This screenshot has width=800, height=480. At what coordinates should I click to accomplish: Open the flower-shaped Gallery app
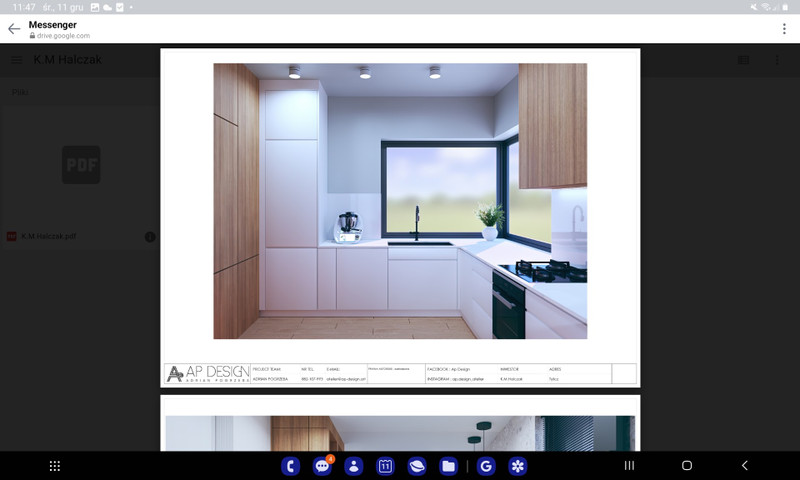pos(517,466)
